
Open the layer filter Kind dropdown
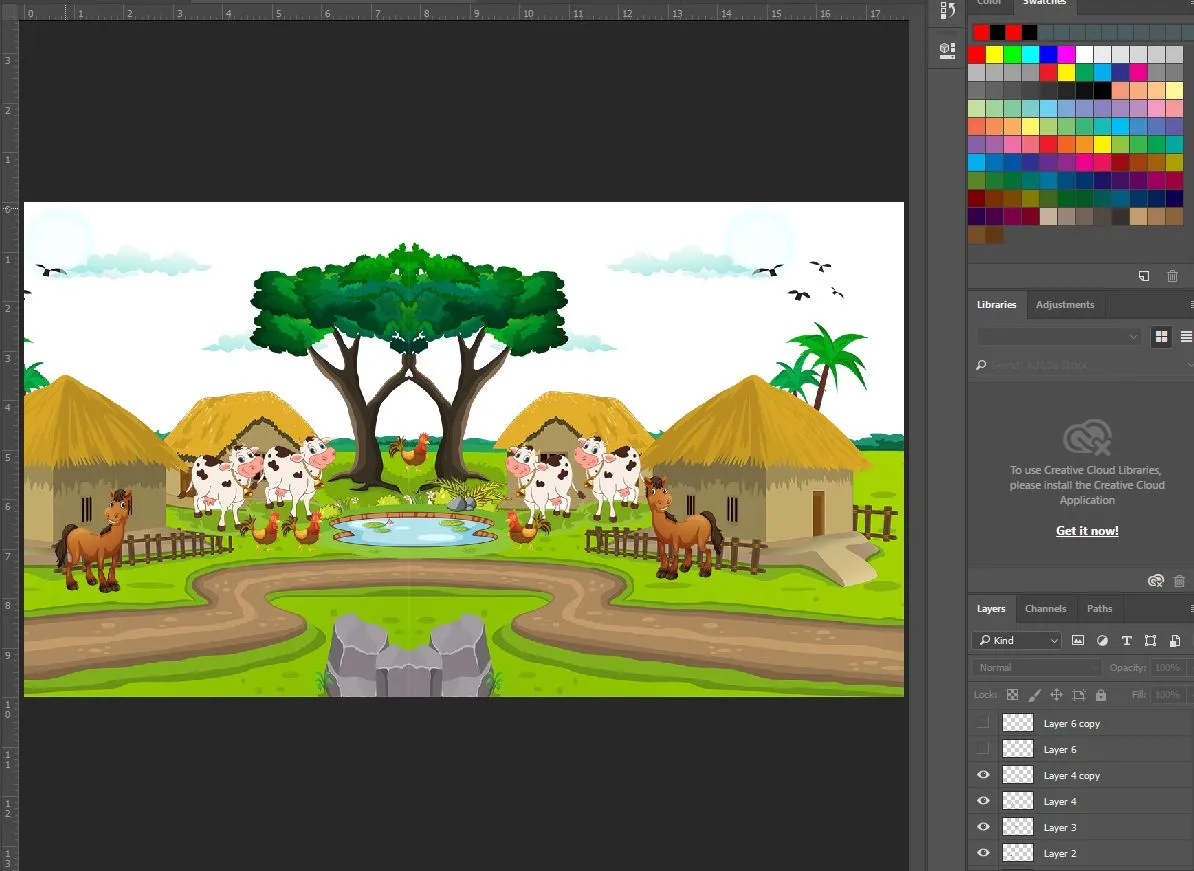(x=1016, y=640)
